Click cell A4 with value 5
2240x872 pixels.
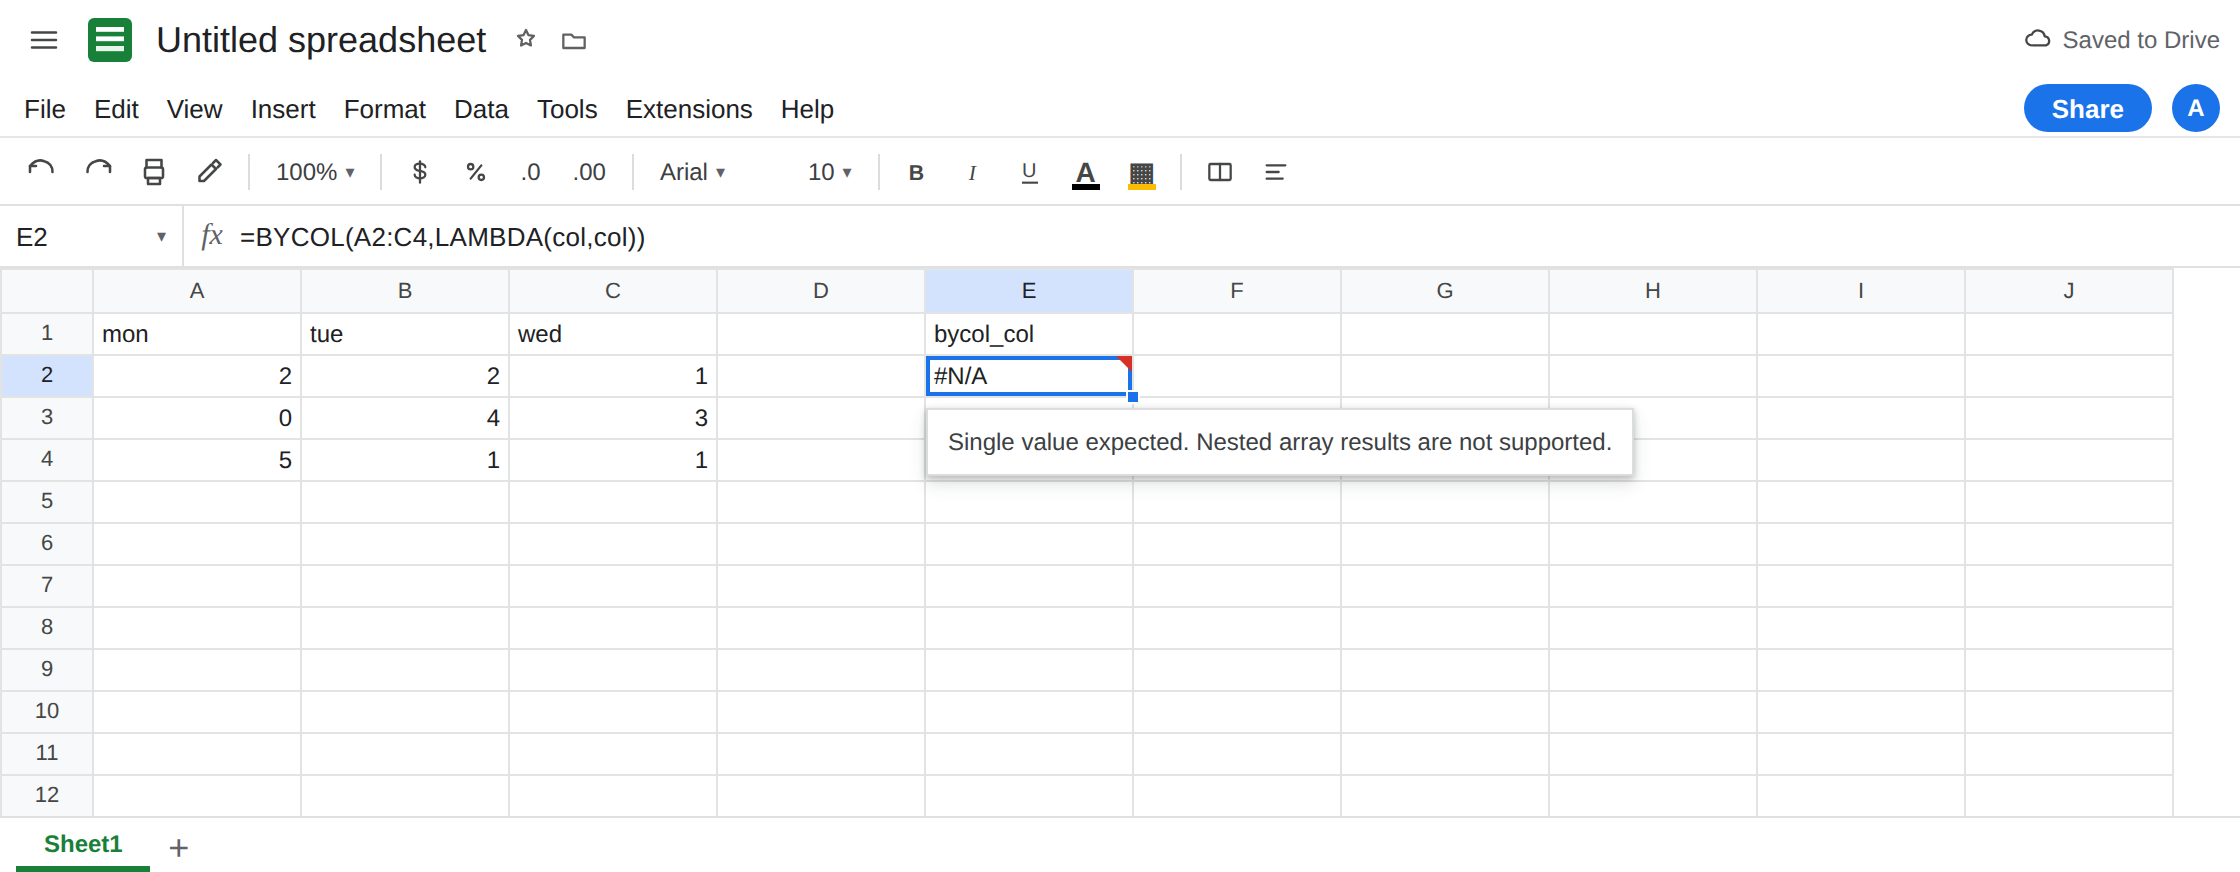197,460
